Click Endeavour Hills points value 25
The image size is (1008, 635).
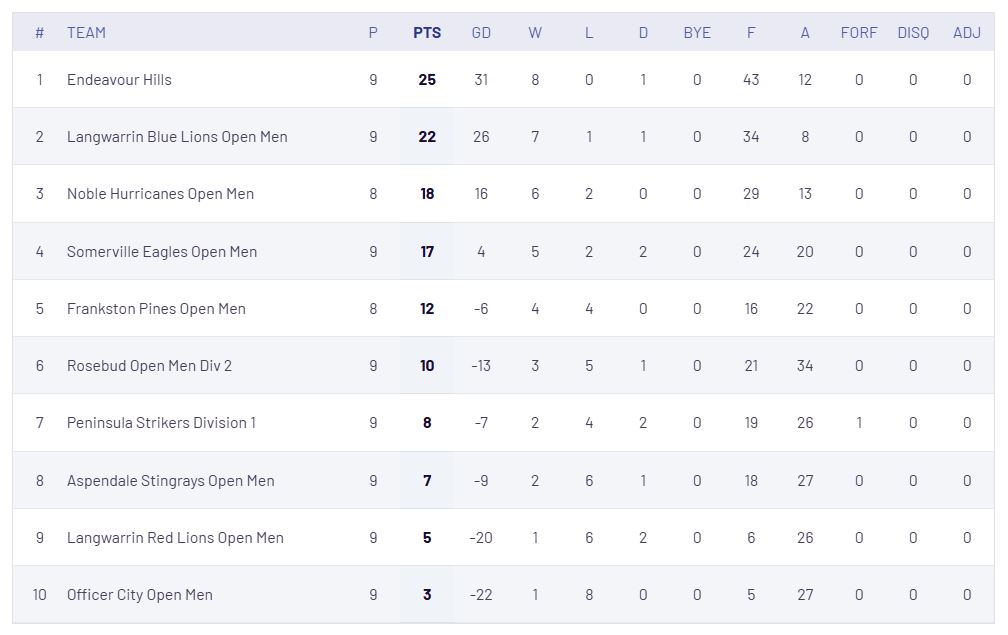pos(427,80)
